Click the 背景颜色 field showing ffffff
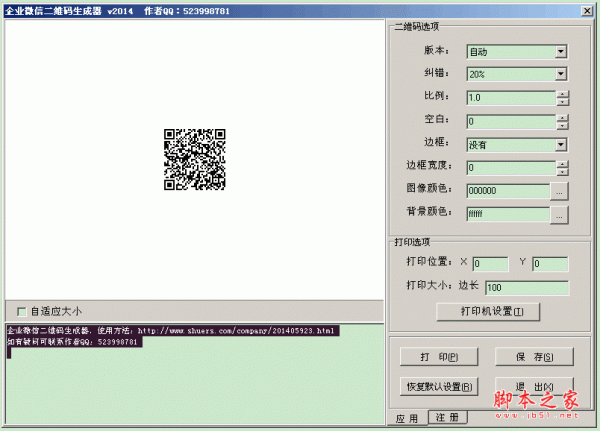600x431 pixels. [508, 214]
